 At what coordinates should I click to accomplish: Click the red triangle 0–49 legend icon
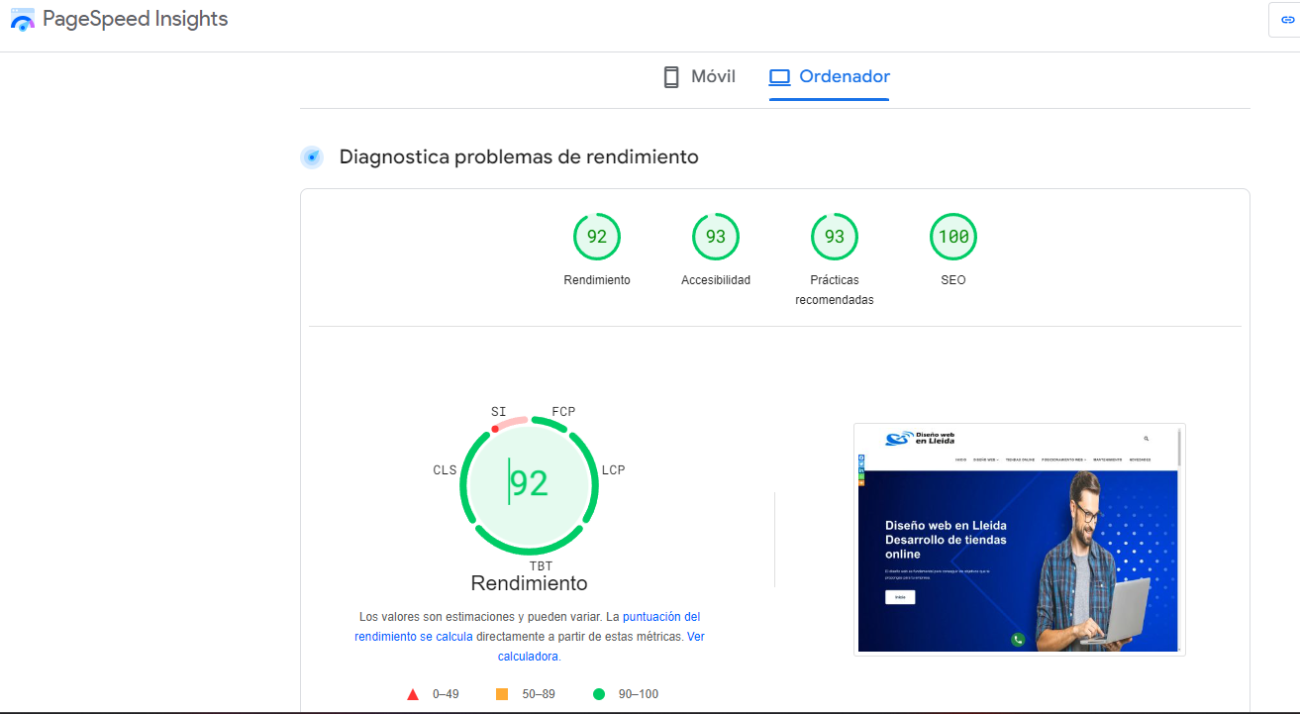(413, 694)
